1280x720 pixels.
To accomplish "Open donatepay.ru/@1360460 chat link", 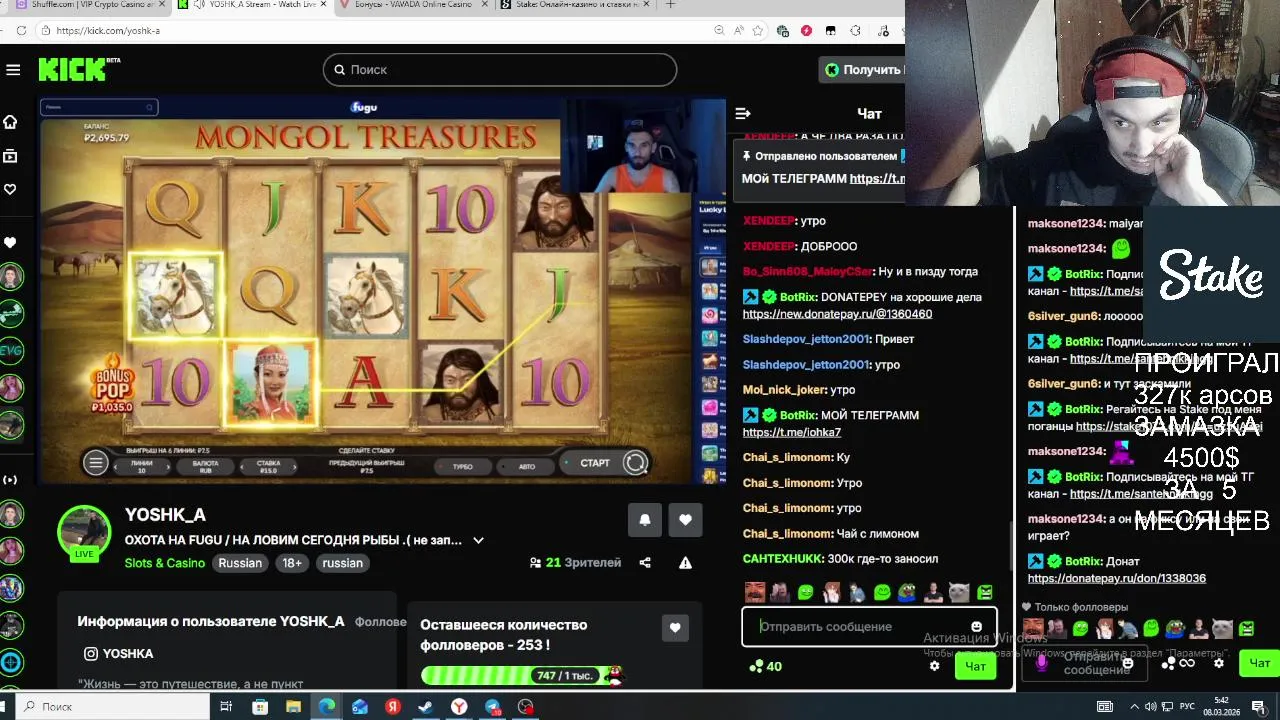I will point(837,314).
